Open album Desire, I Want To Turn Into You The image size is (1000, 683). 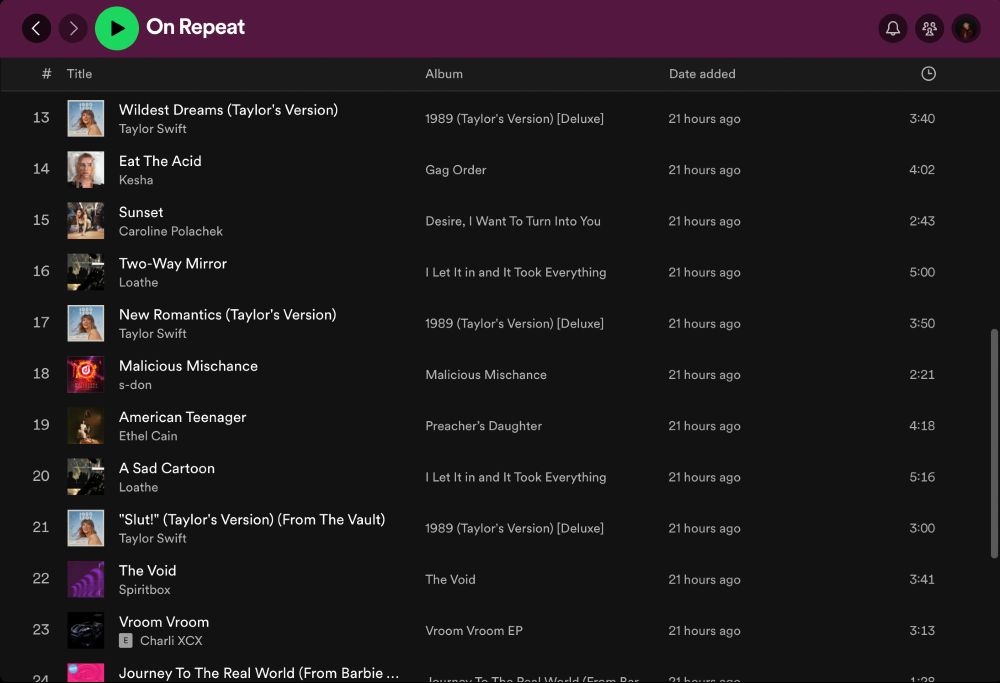[x=513, y=221]
